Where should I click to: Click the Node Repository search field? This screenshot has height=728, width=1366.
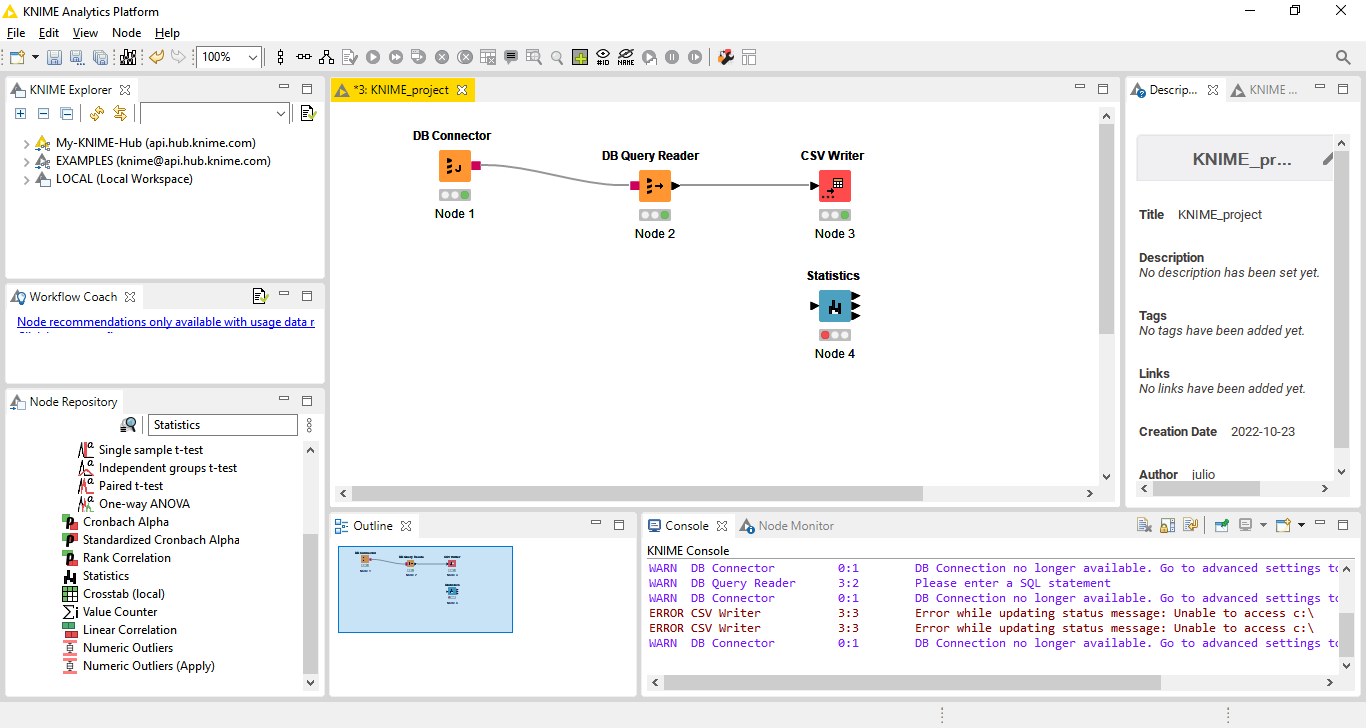pyautogui.click(x=223, y=425)
